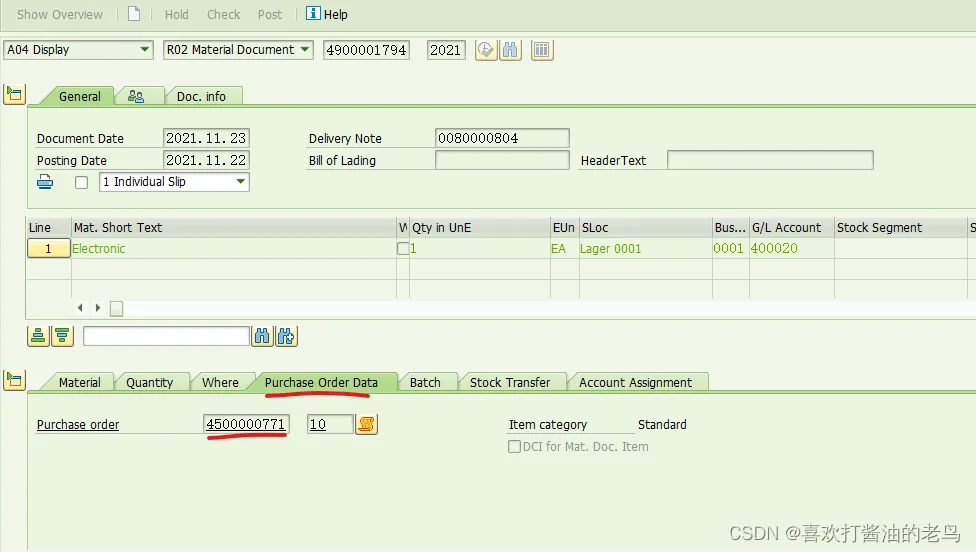Click the purchase order history scroll icon
The height and width of the screenshot is (552, 976).
point(366,424)
